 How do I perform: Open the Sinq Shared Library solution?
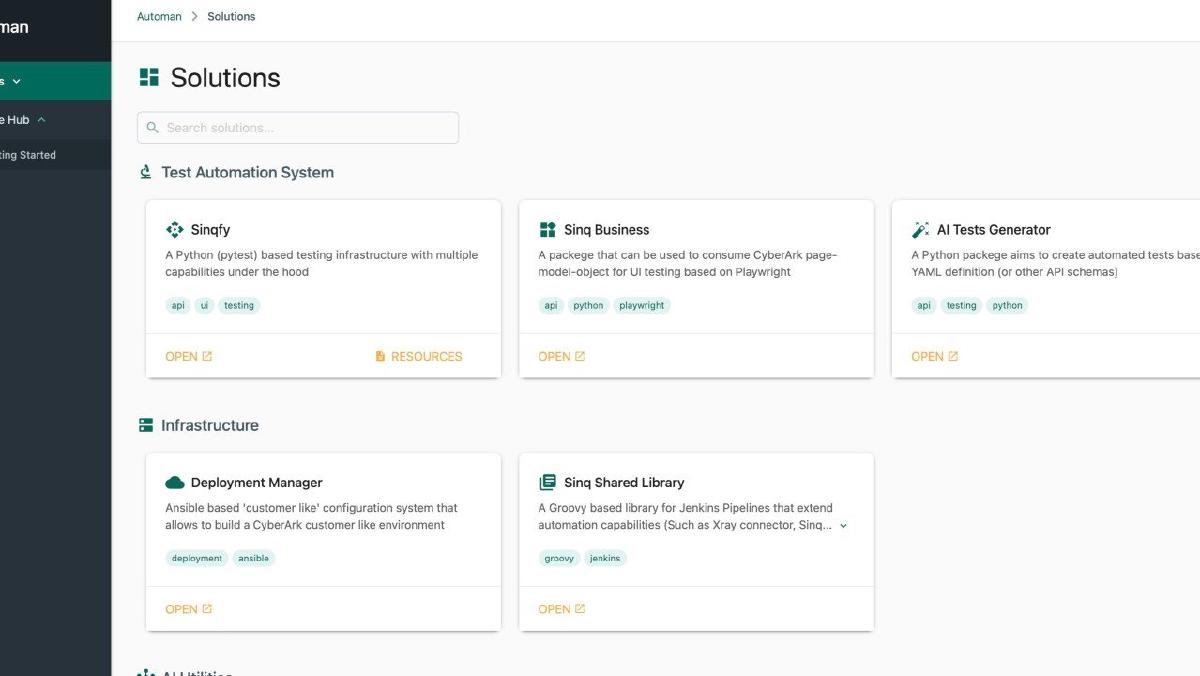[562, 609]
